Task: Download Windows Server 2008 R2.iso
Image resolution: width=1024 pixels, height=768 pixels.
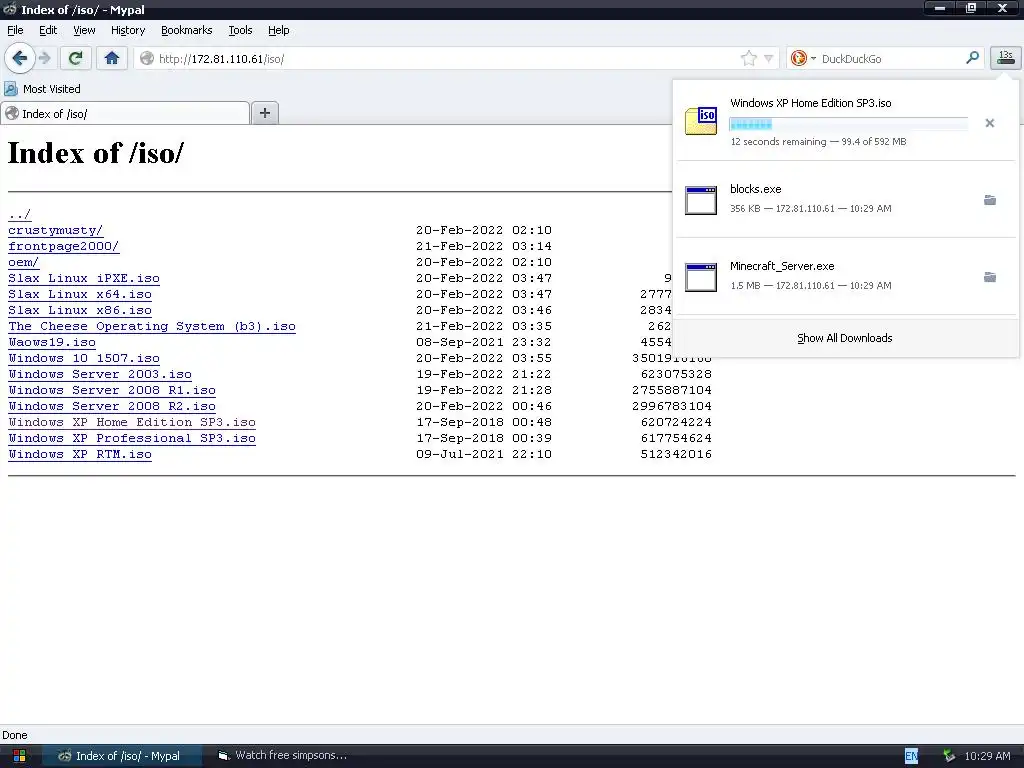Action: coord(112,406)
